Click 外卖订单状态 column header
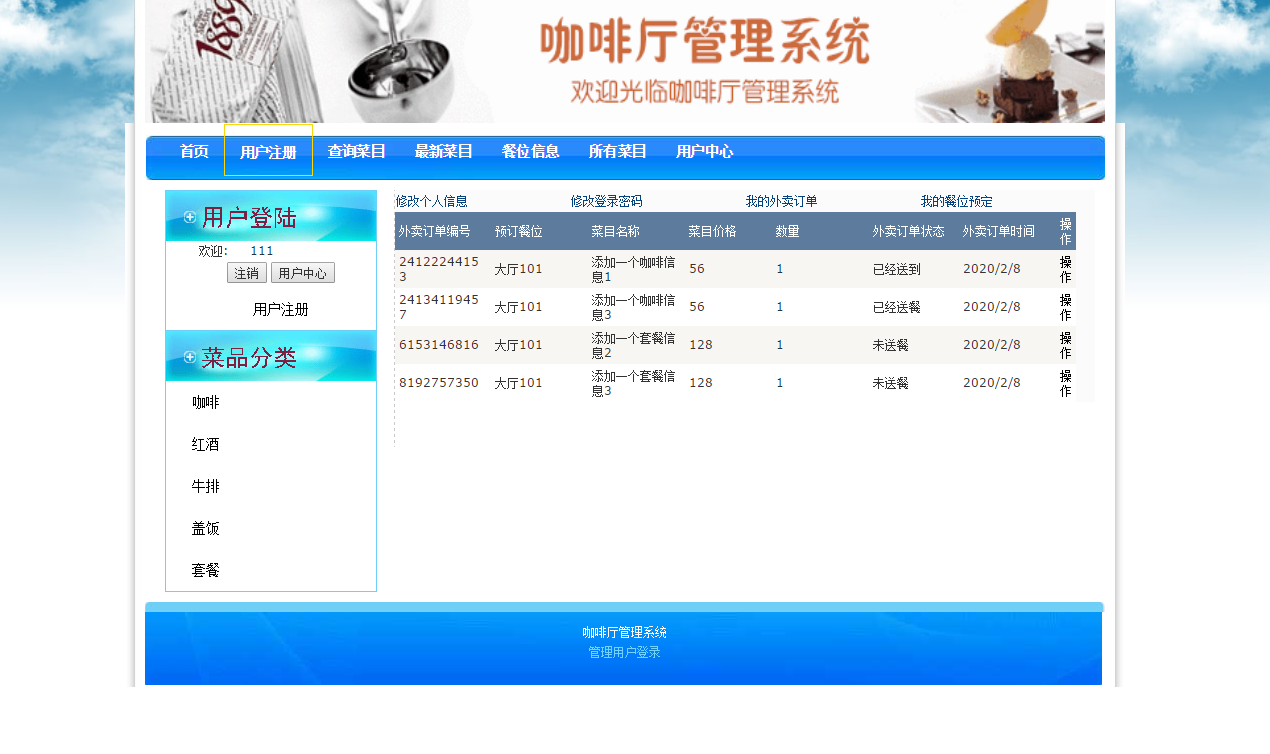Image resolution: width=1270 pixels, height=754 pixels. click(x=908, y=231)
